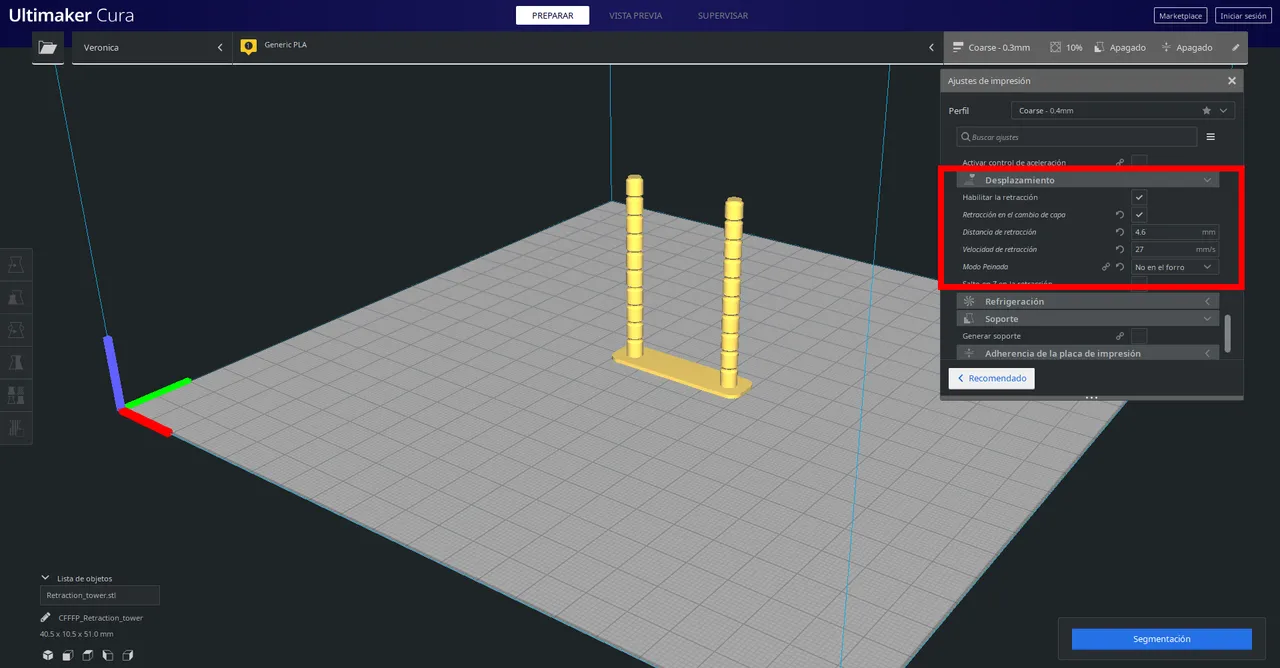Select Retraction_tower.stl in object list
This screenshot has width=1280, height=668.
[99, 595]
